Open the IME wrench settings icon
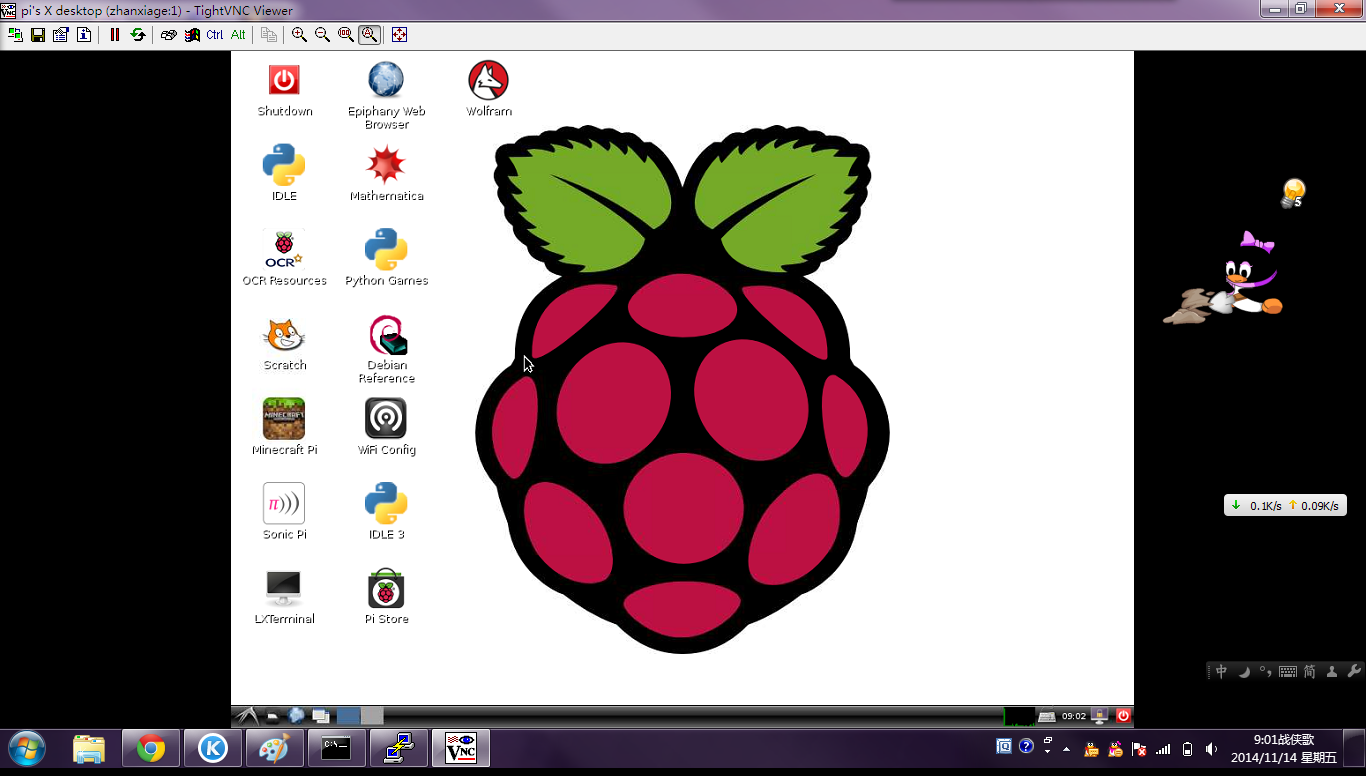This screenshot has width=1366, height=776. tap(1354, 672)
